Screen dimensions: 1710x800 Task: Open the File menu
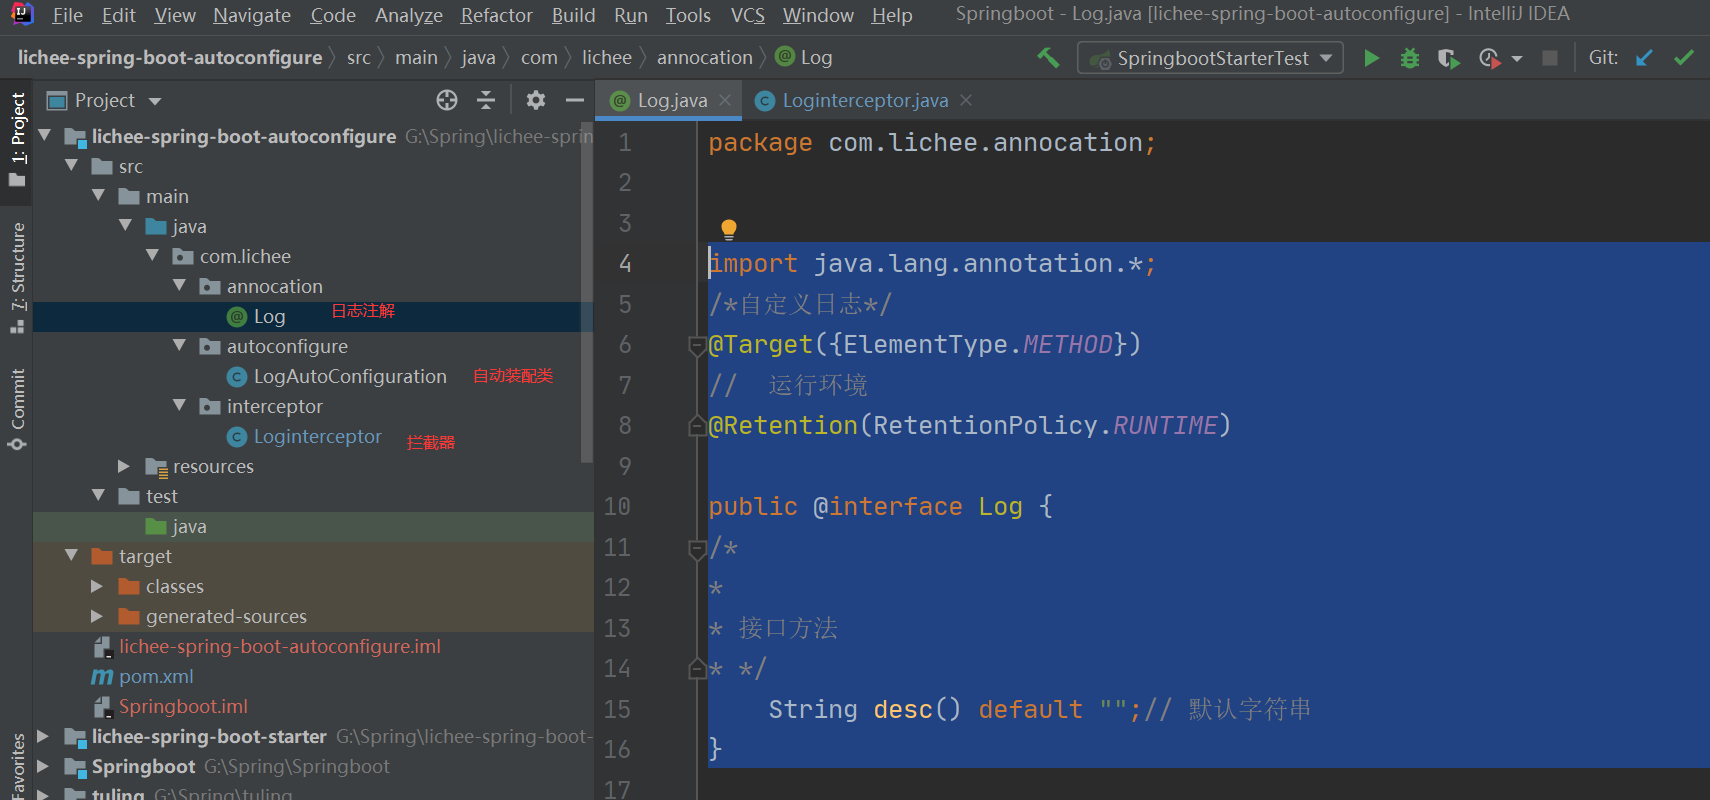tap(67, 15)
